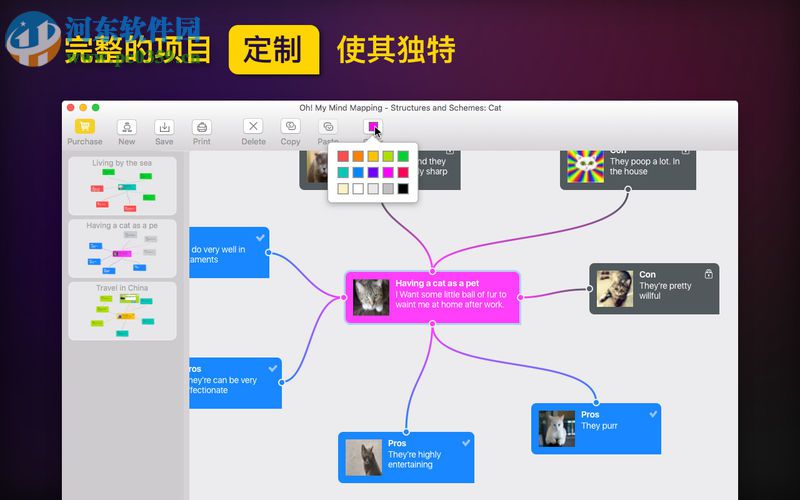The width and height of the screenshot is (800, 500).
Task: Click the tabby cat photo in 'pretty willful' node
Action: 615,289
